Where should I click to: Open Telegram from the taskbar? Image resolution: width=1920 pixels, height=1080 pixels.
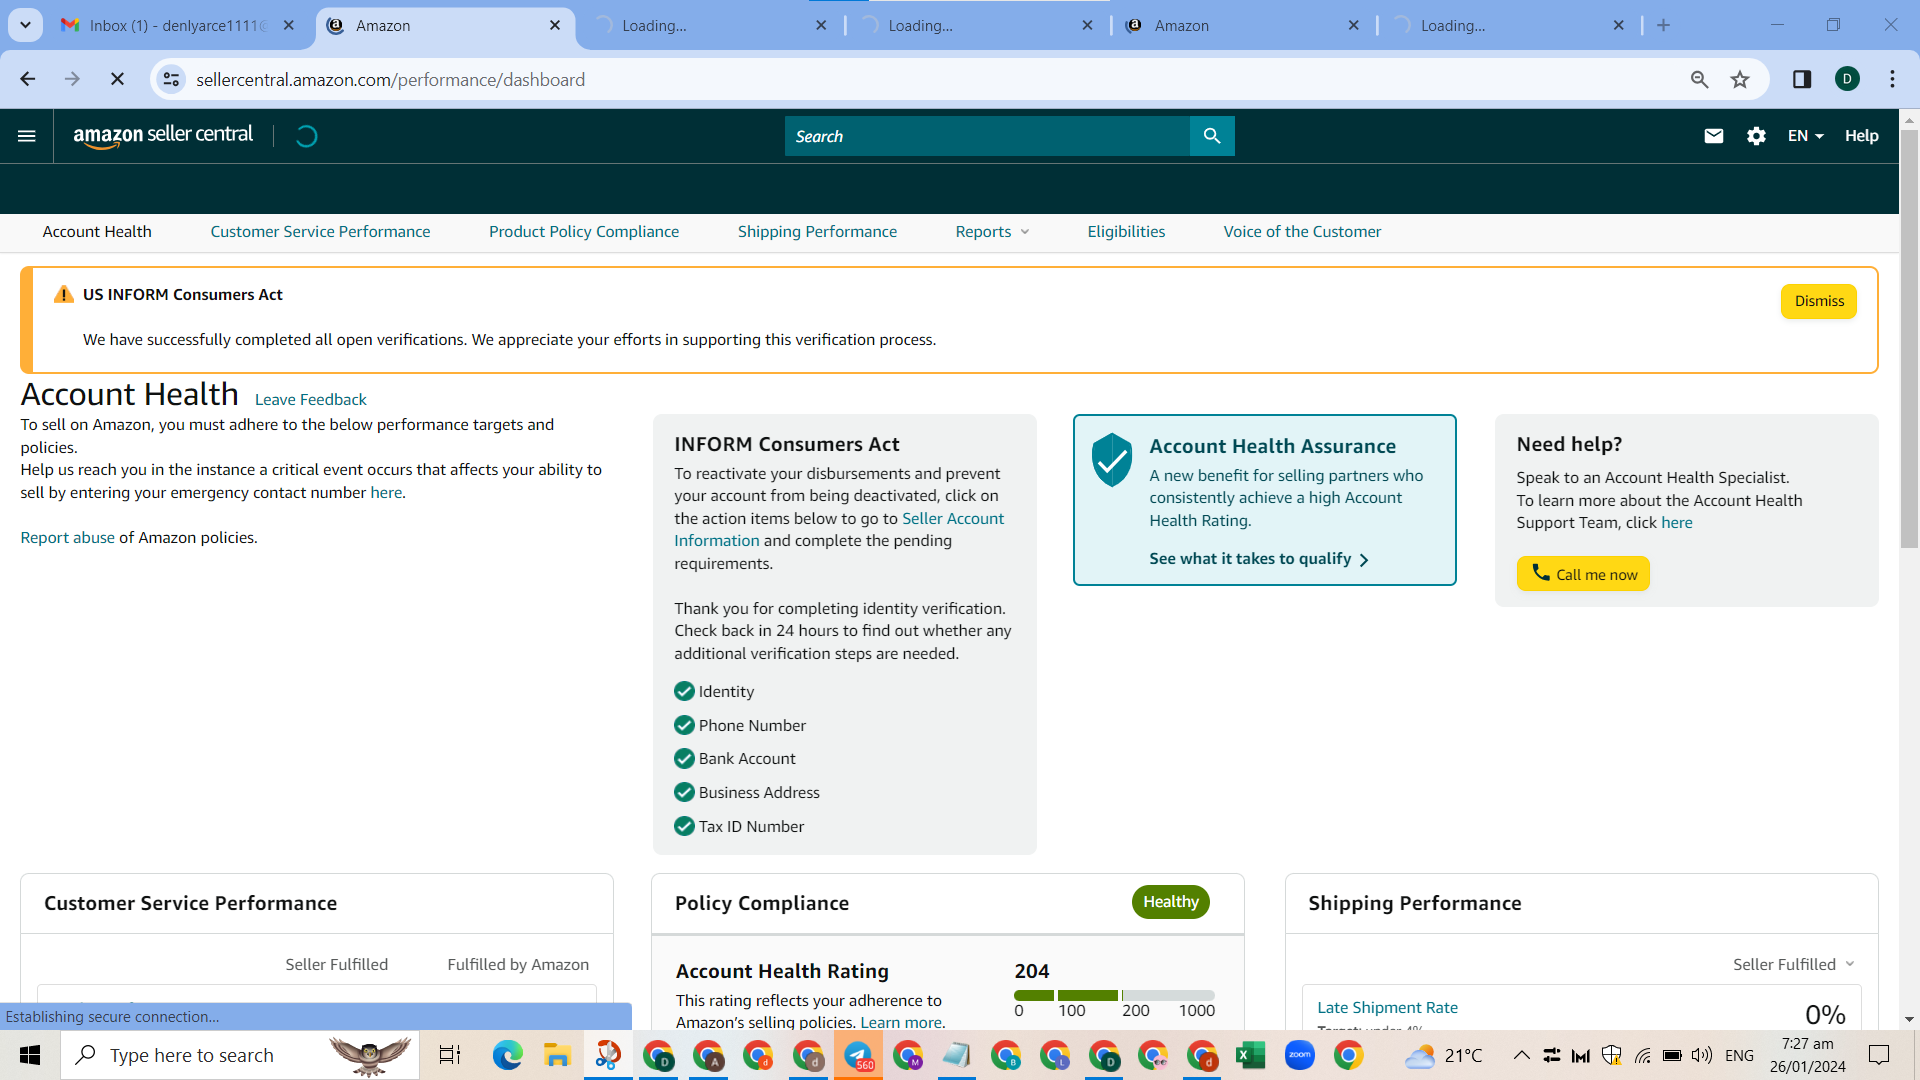(x=858, y=1055)
